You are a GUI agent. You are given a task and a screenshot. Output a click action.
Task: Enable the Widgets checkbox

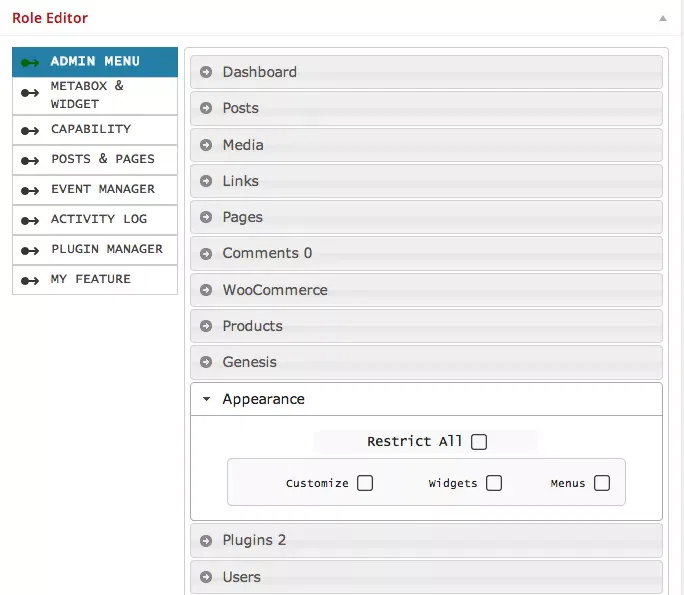[x=494, y=483]
